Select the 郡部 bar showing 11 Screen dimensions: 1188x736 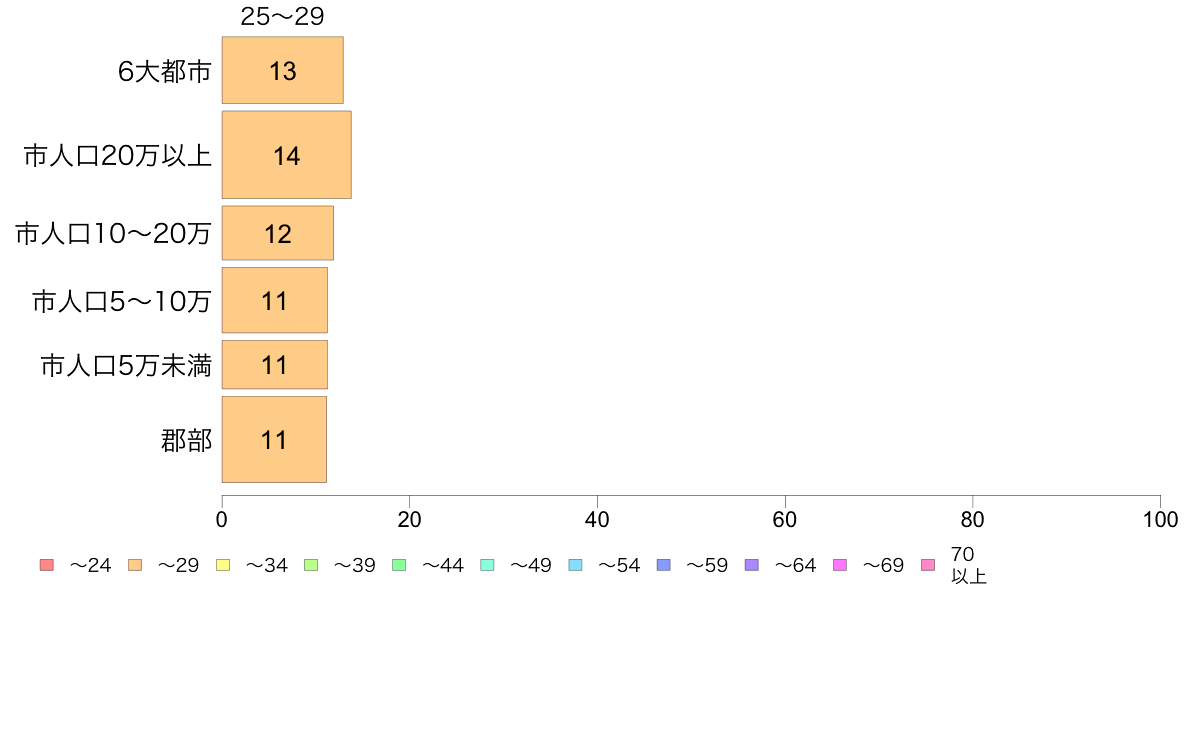pos(274,440)
